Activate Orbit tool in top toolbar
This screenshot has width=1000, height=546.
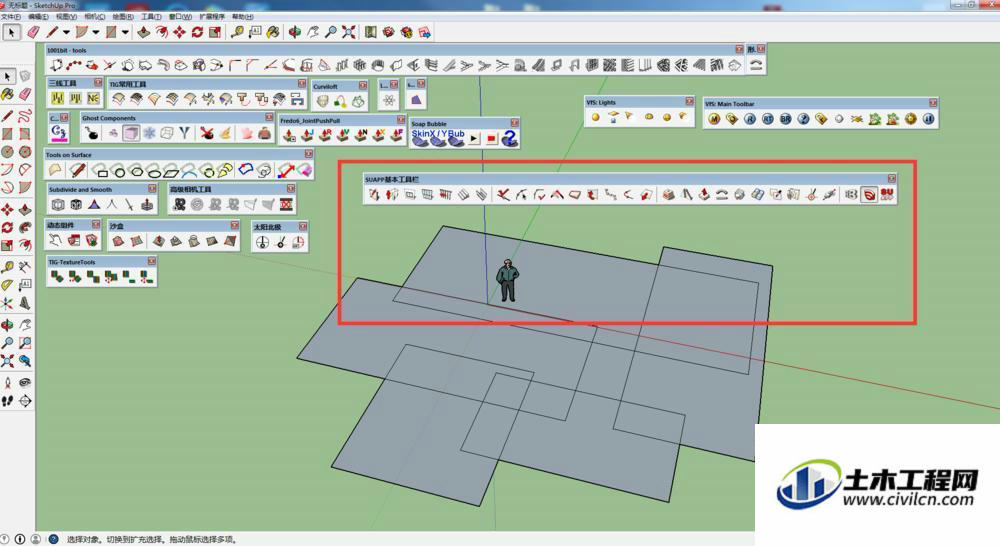coord(295,32)
